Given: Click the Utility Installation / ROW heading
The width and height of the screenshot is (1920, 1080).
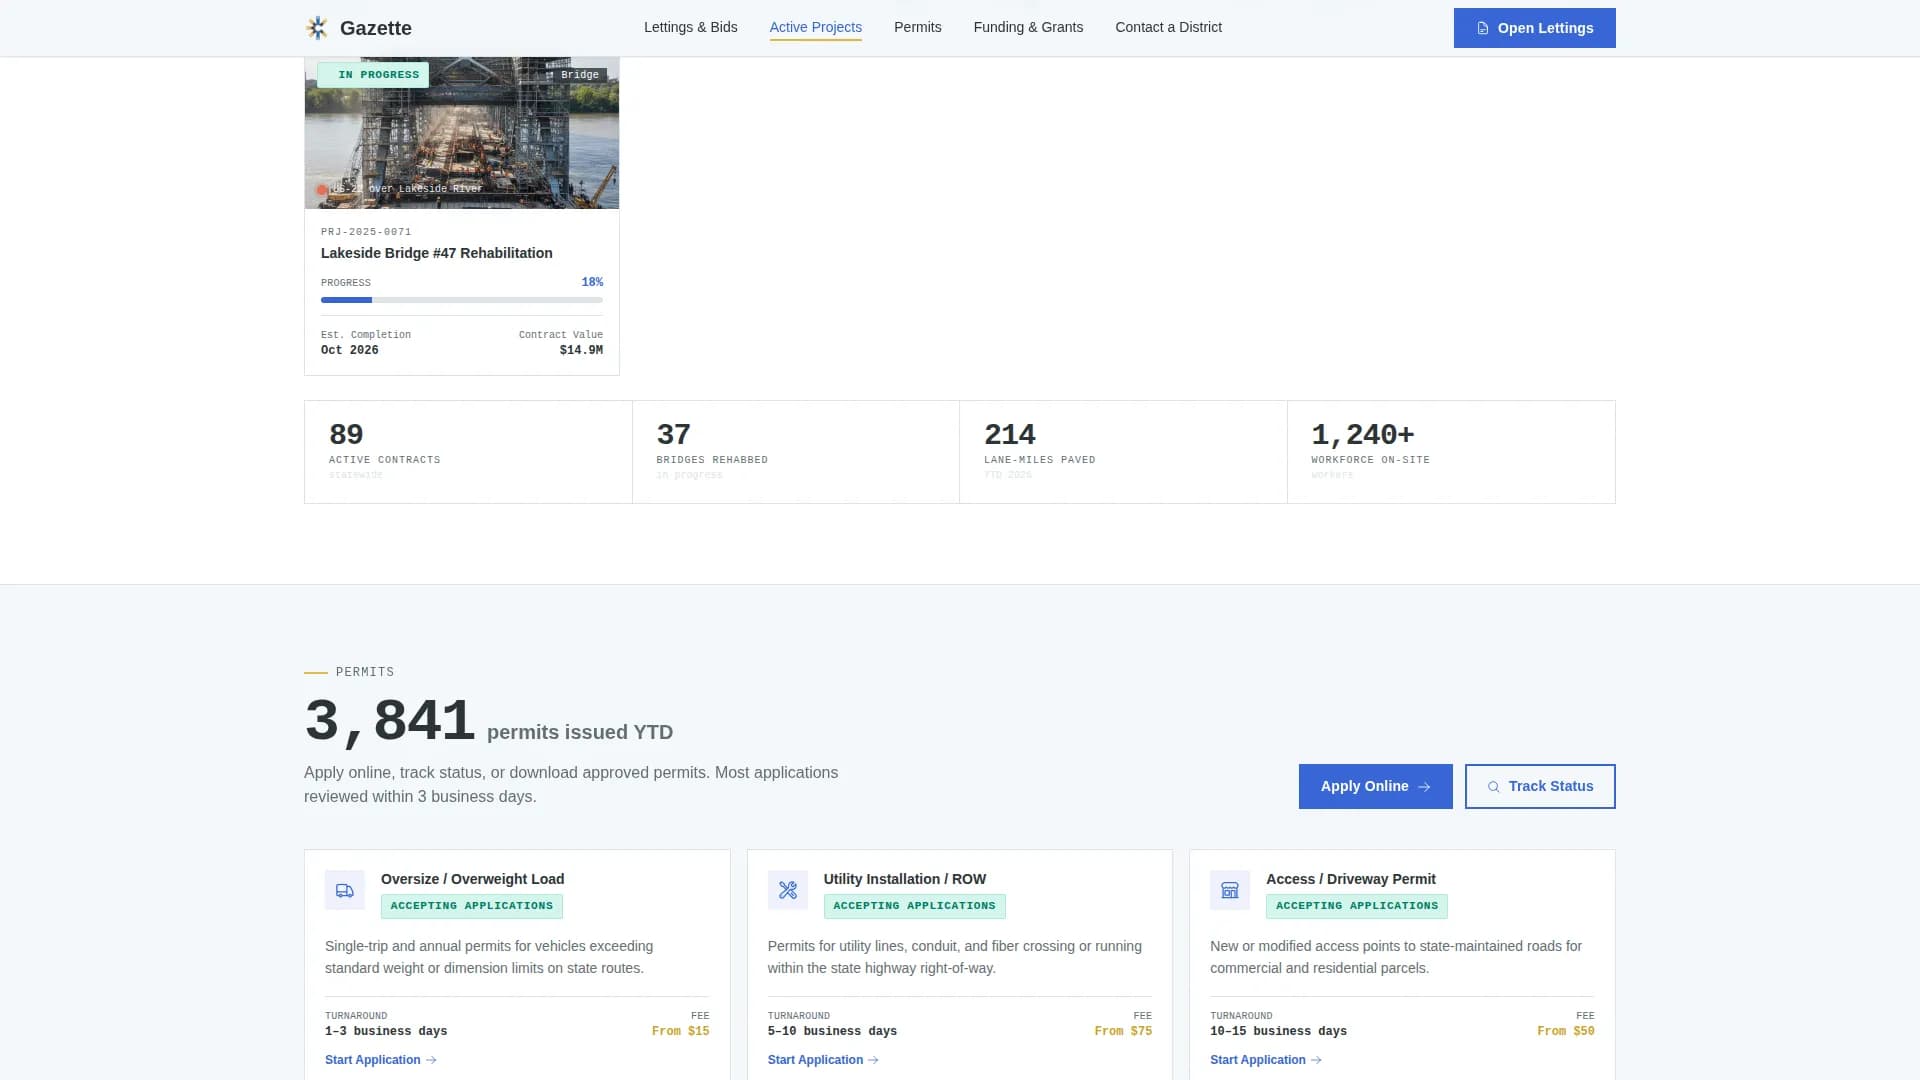Looking at the screenshot, I should [905, 879].
